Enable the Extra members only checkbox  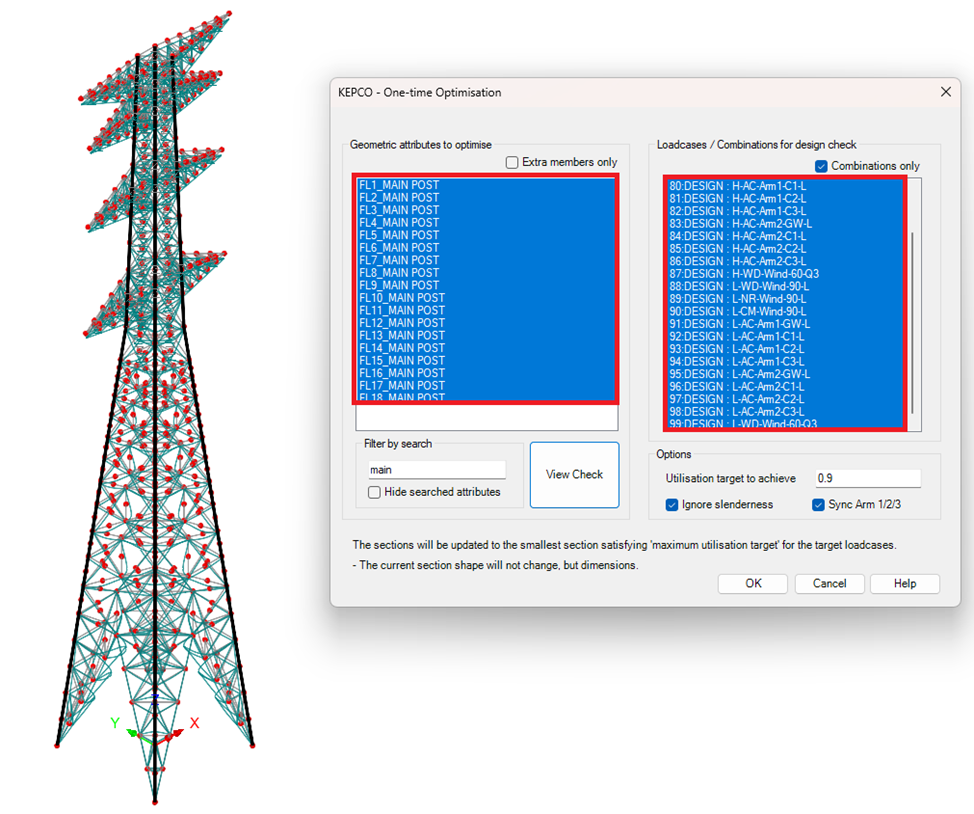click(x=512, y=162)
